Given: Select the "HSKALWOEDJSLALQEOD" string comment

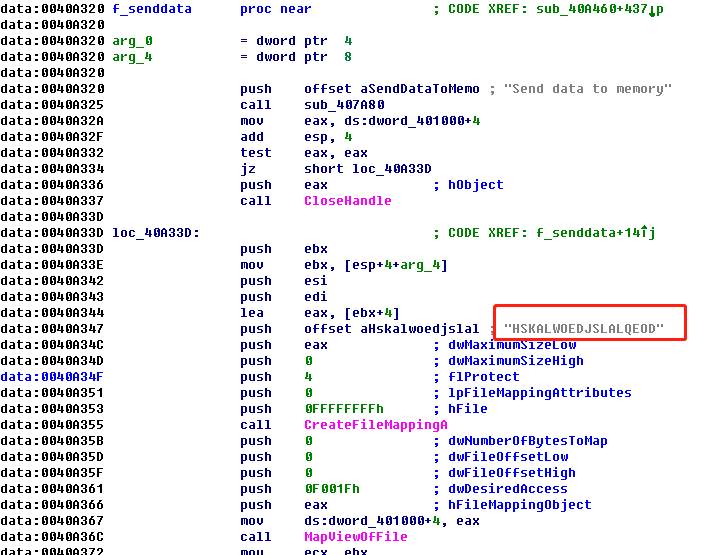Looking at the screenshot, I should (x=584, y=329).
